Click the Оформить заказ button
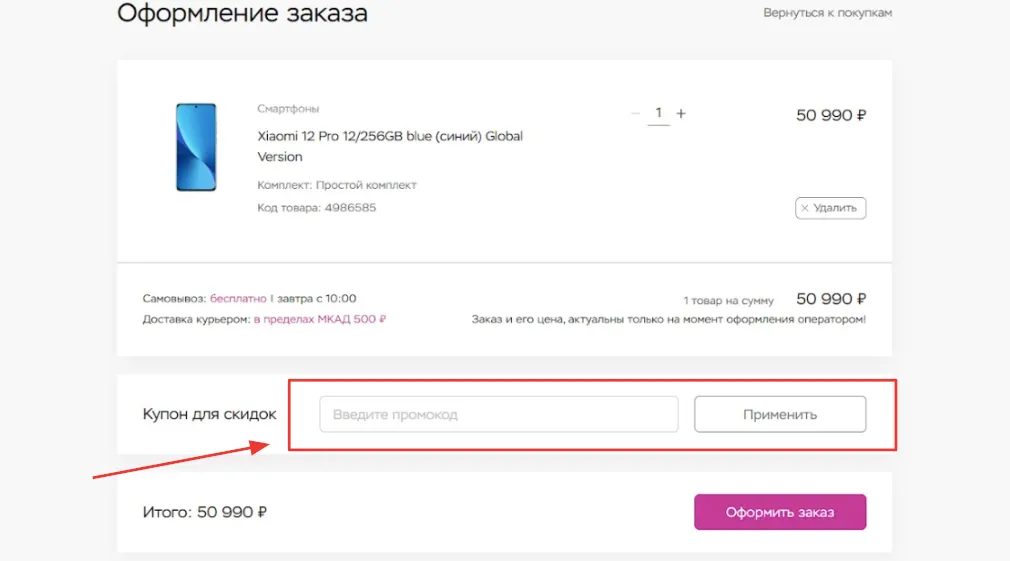 (780, 512)
